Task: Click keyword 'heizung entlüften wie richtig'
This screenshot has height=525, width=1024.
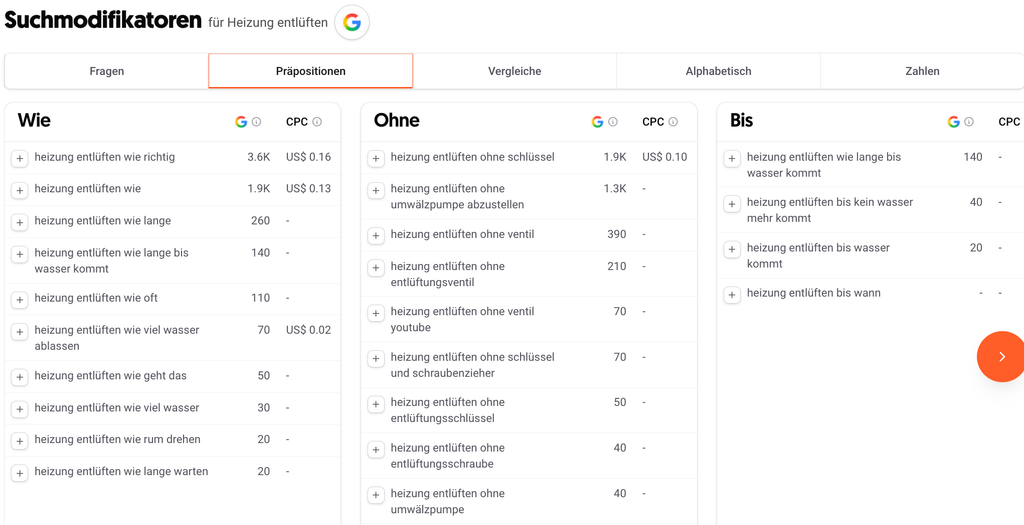Action: 104,157
